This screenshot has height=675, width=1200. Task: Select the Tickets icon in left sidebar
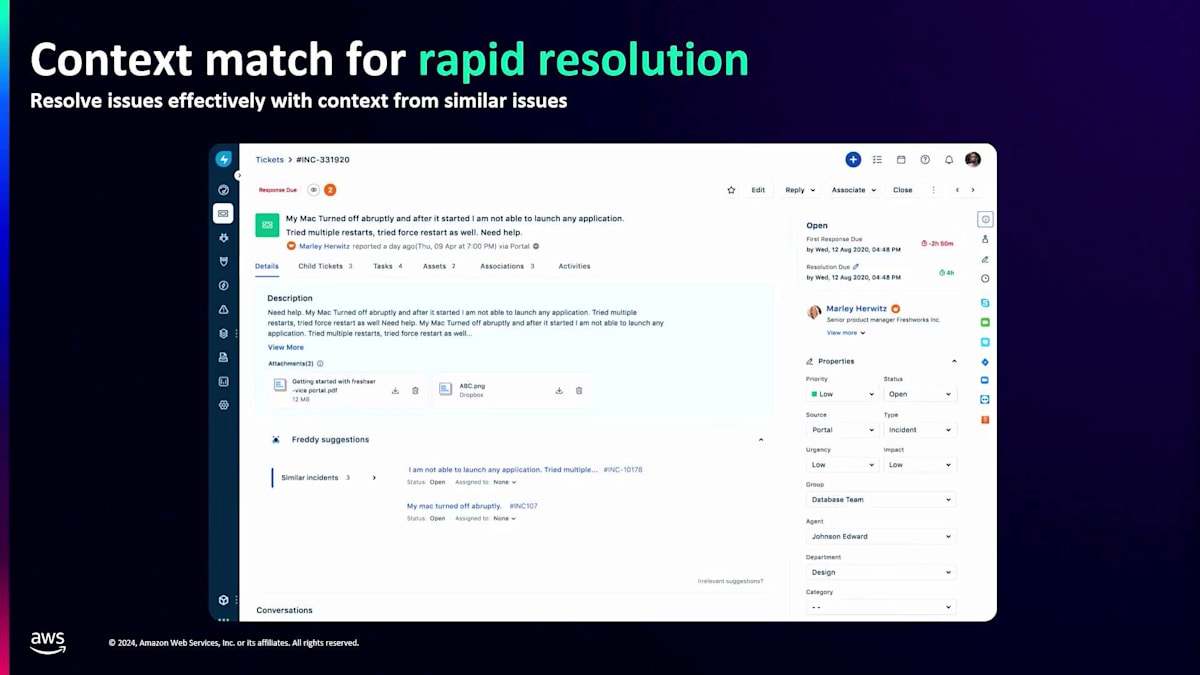223,213
